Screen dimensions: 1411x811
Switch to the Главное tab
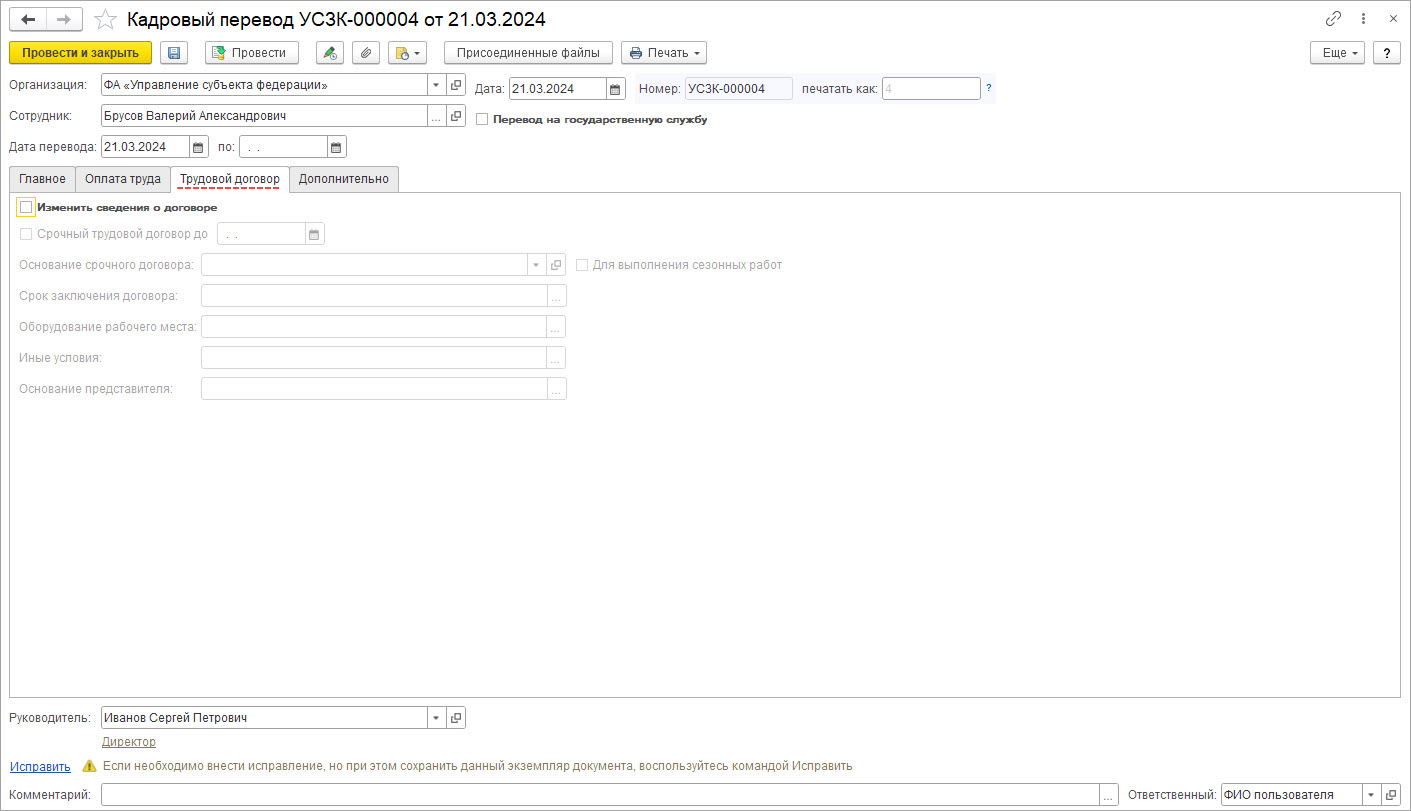point(42,179)
